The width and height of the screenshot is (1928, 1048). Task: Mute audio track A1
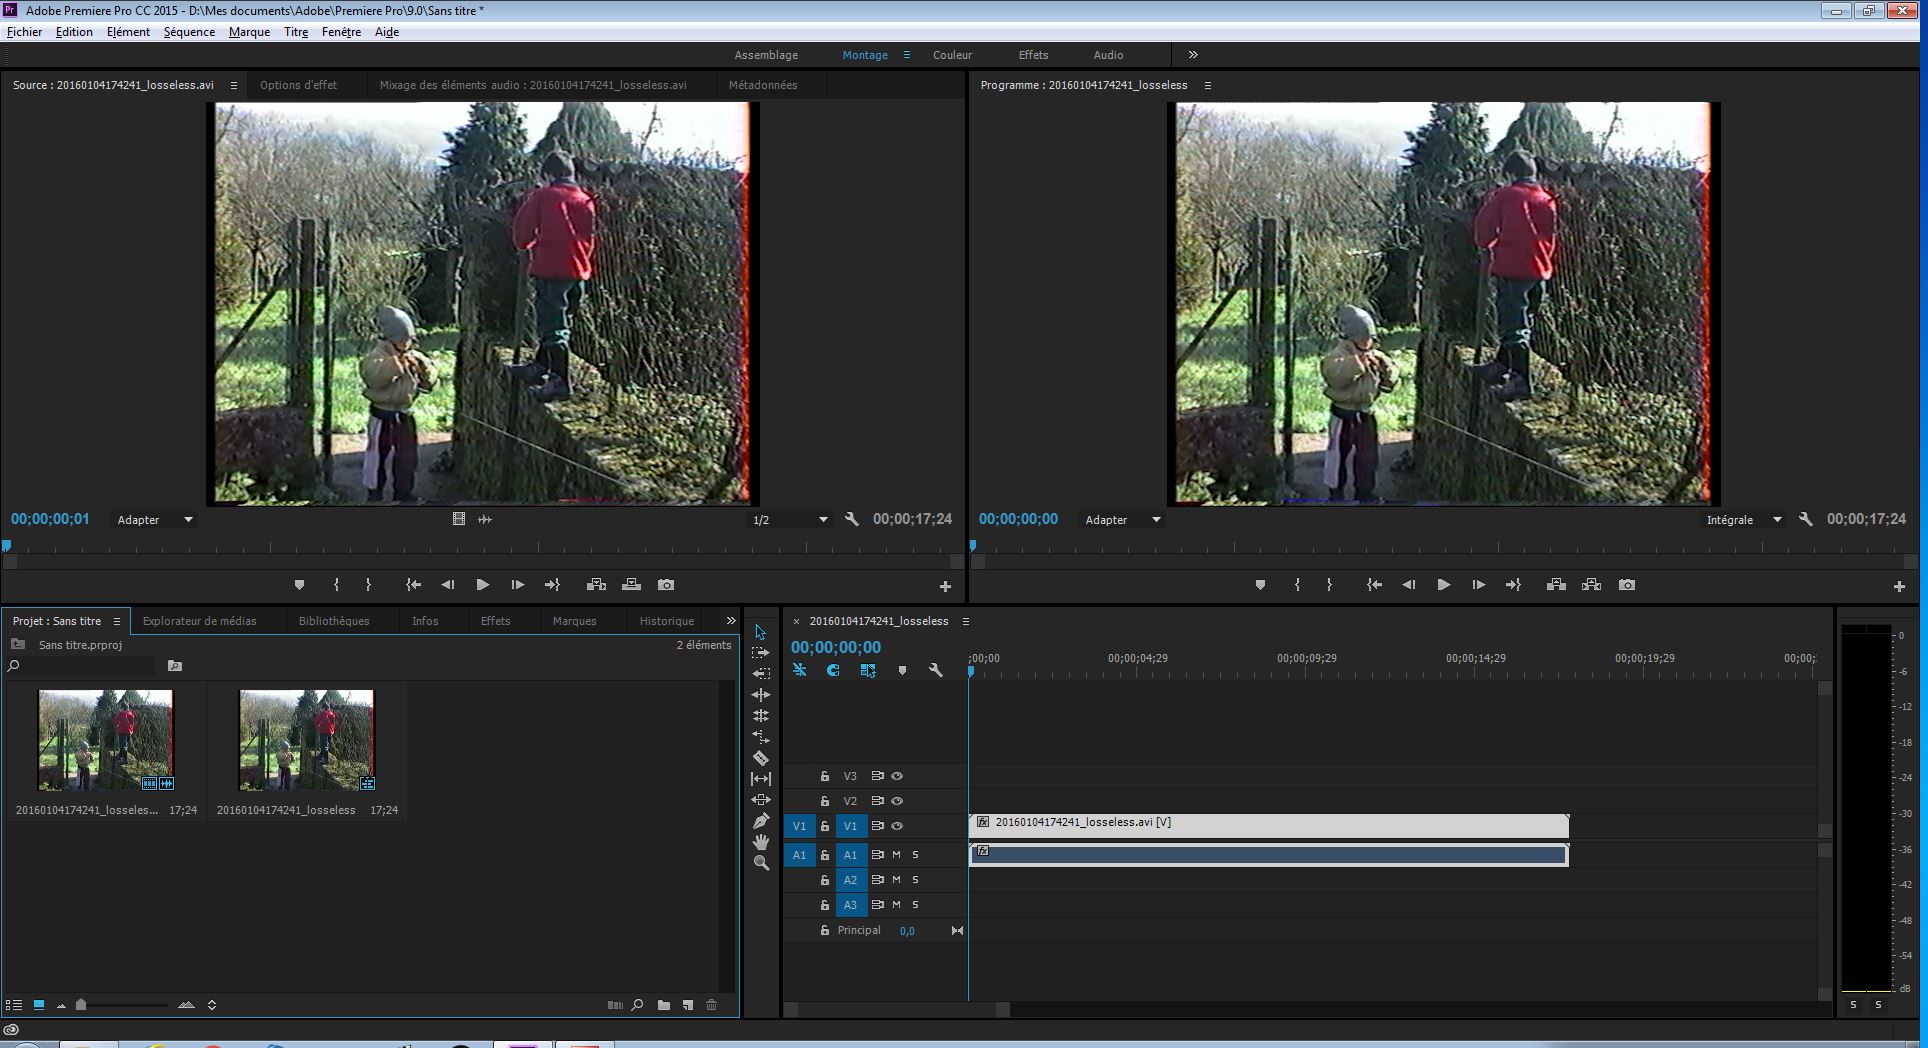[896, 855]
